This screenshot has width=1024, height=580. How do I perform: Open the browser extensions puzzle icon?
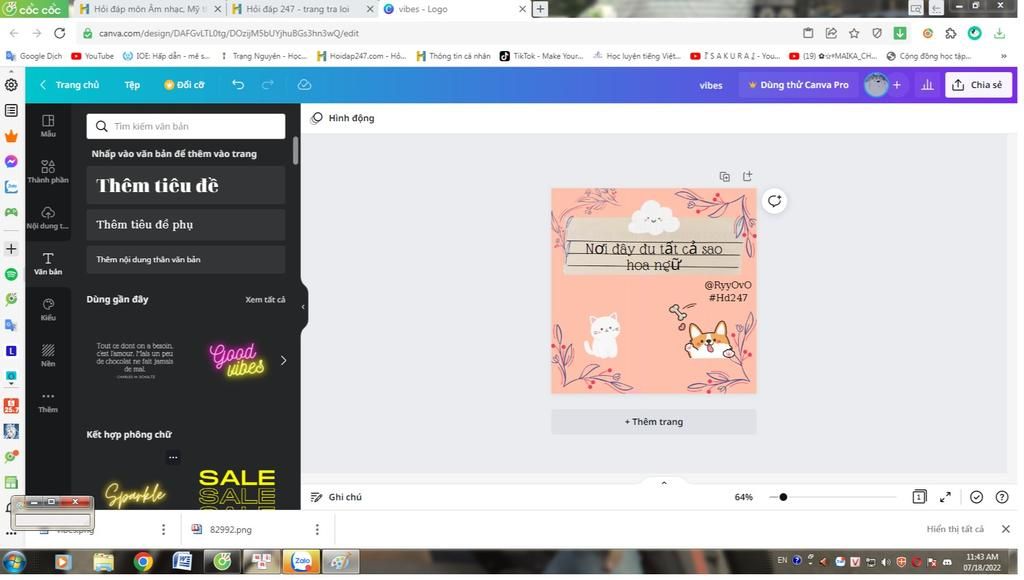(951, 33)
